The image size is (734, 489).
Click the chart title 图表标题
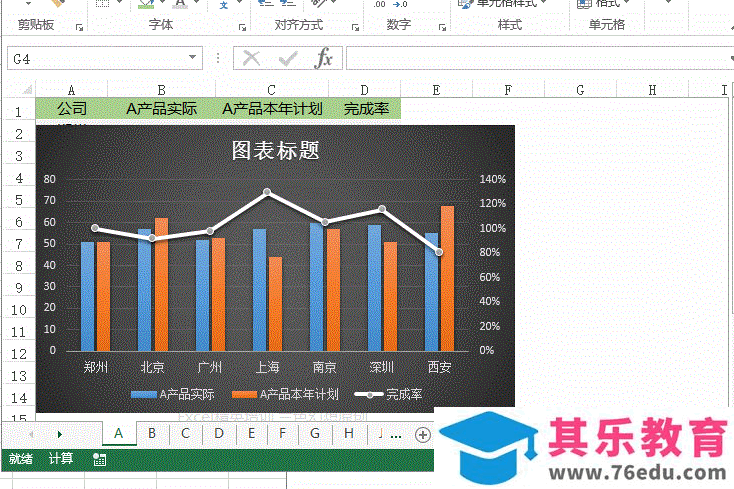[x=275, y=151]
